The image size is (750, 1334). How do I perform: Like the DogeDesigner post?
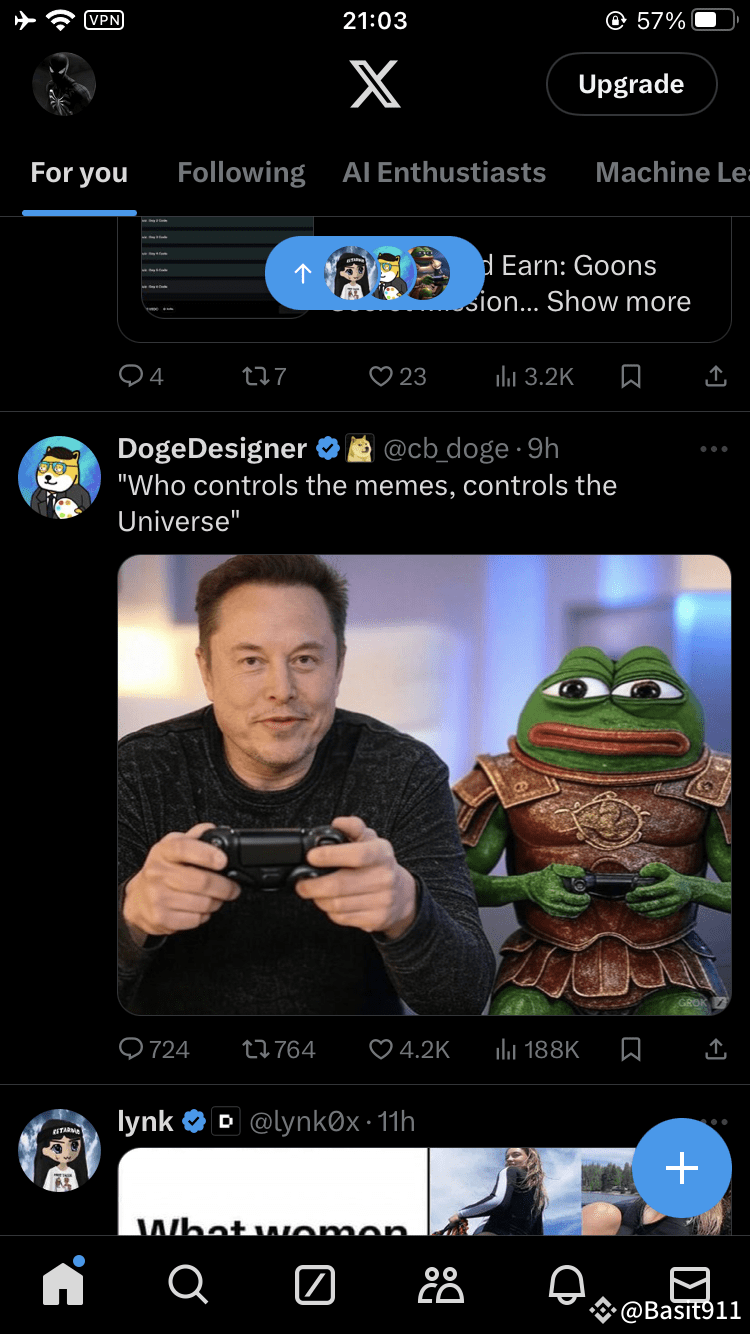pos(381,1049)
